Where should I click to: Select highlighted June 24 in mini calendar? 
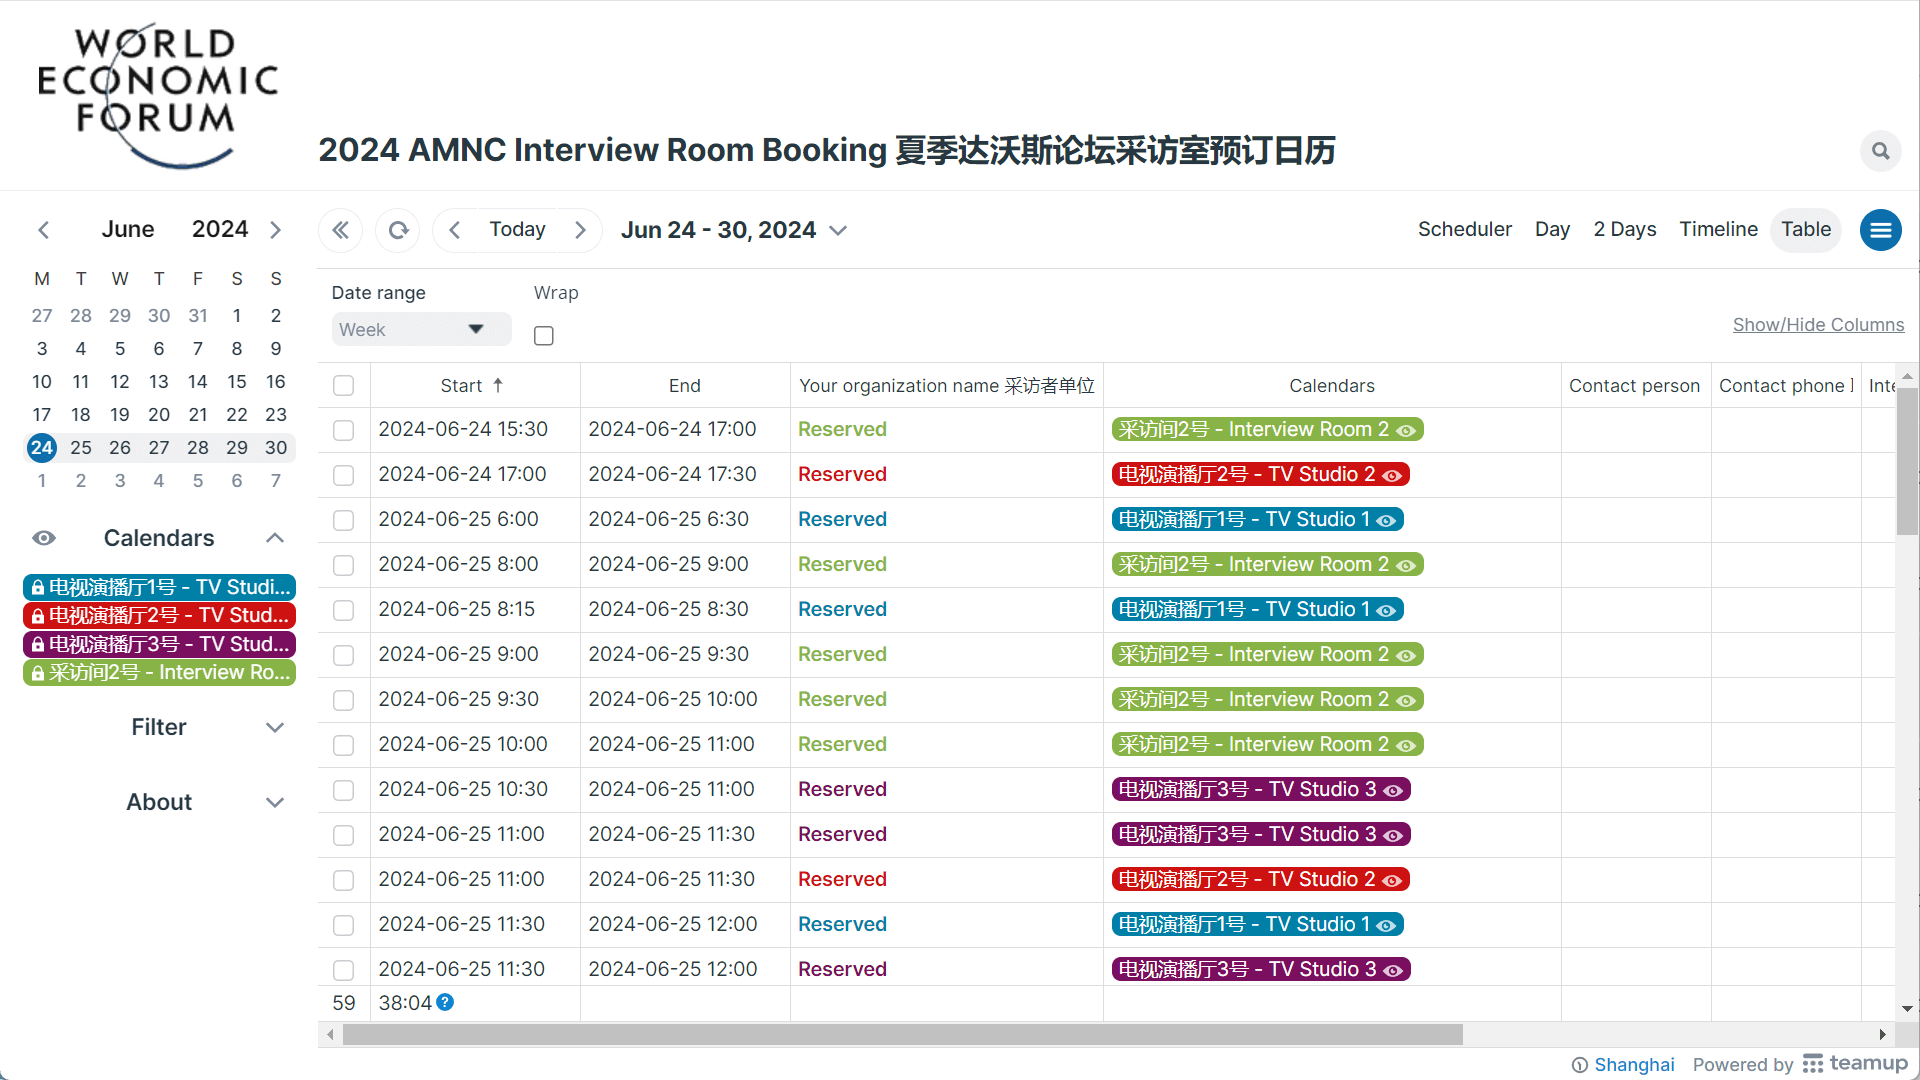[42, 448]
